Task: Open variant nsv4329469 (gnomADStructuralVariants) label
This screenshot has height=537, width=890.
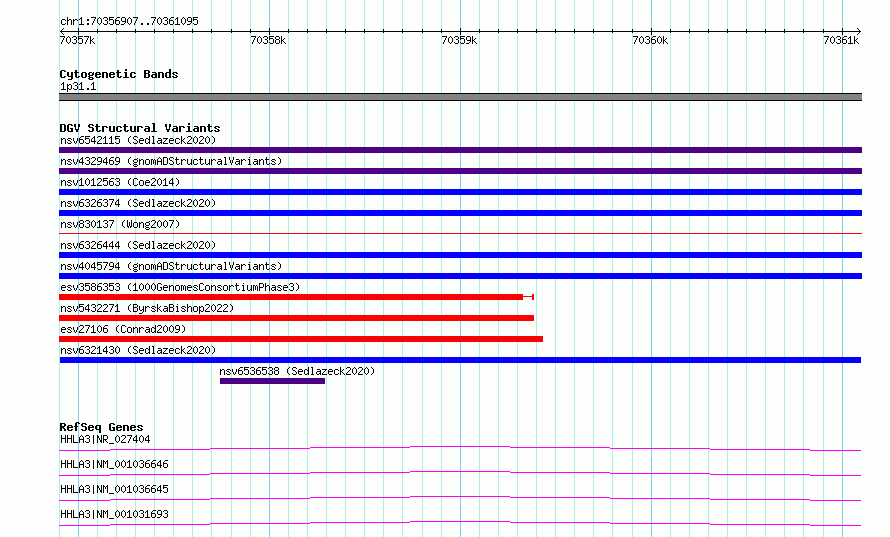Action: pyautogui.click(x=171, y=161)
